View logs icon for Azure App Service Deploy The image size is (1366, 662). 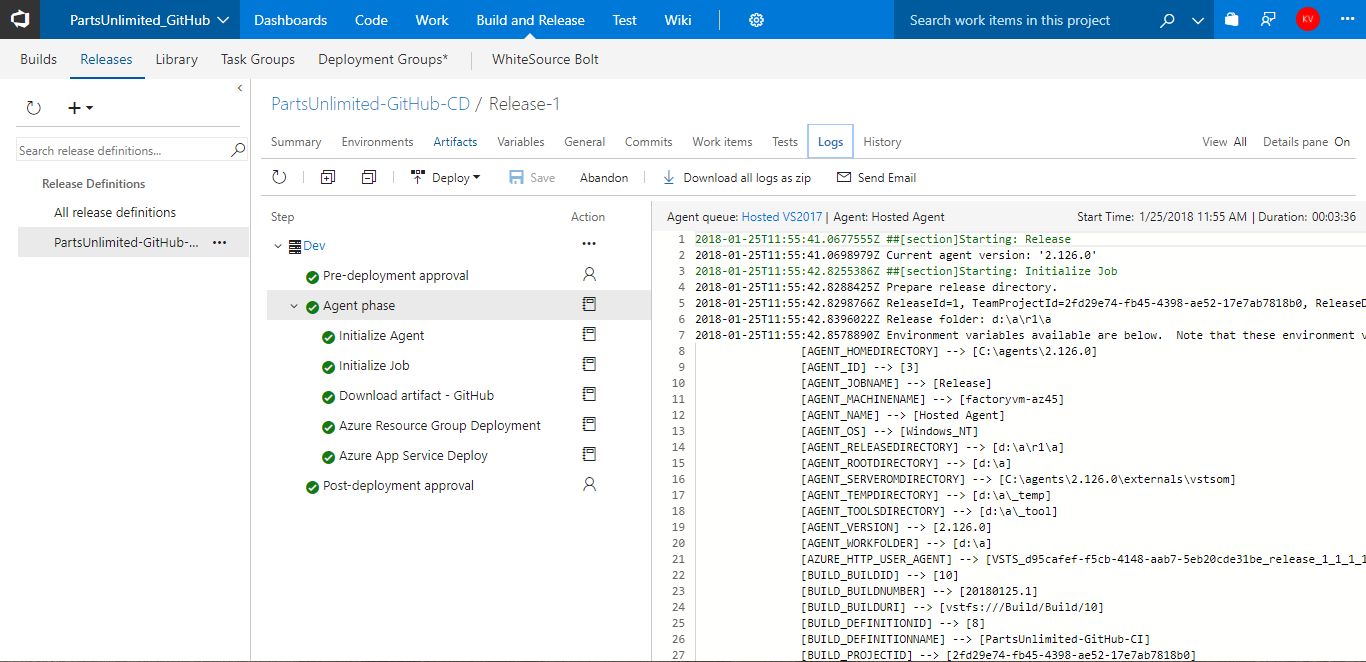pyautogui.click(x=589, y=454)
